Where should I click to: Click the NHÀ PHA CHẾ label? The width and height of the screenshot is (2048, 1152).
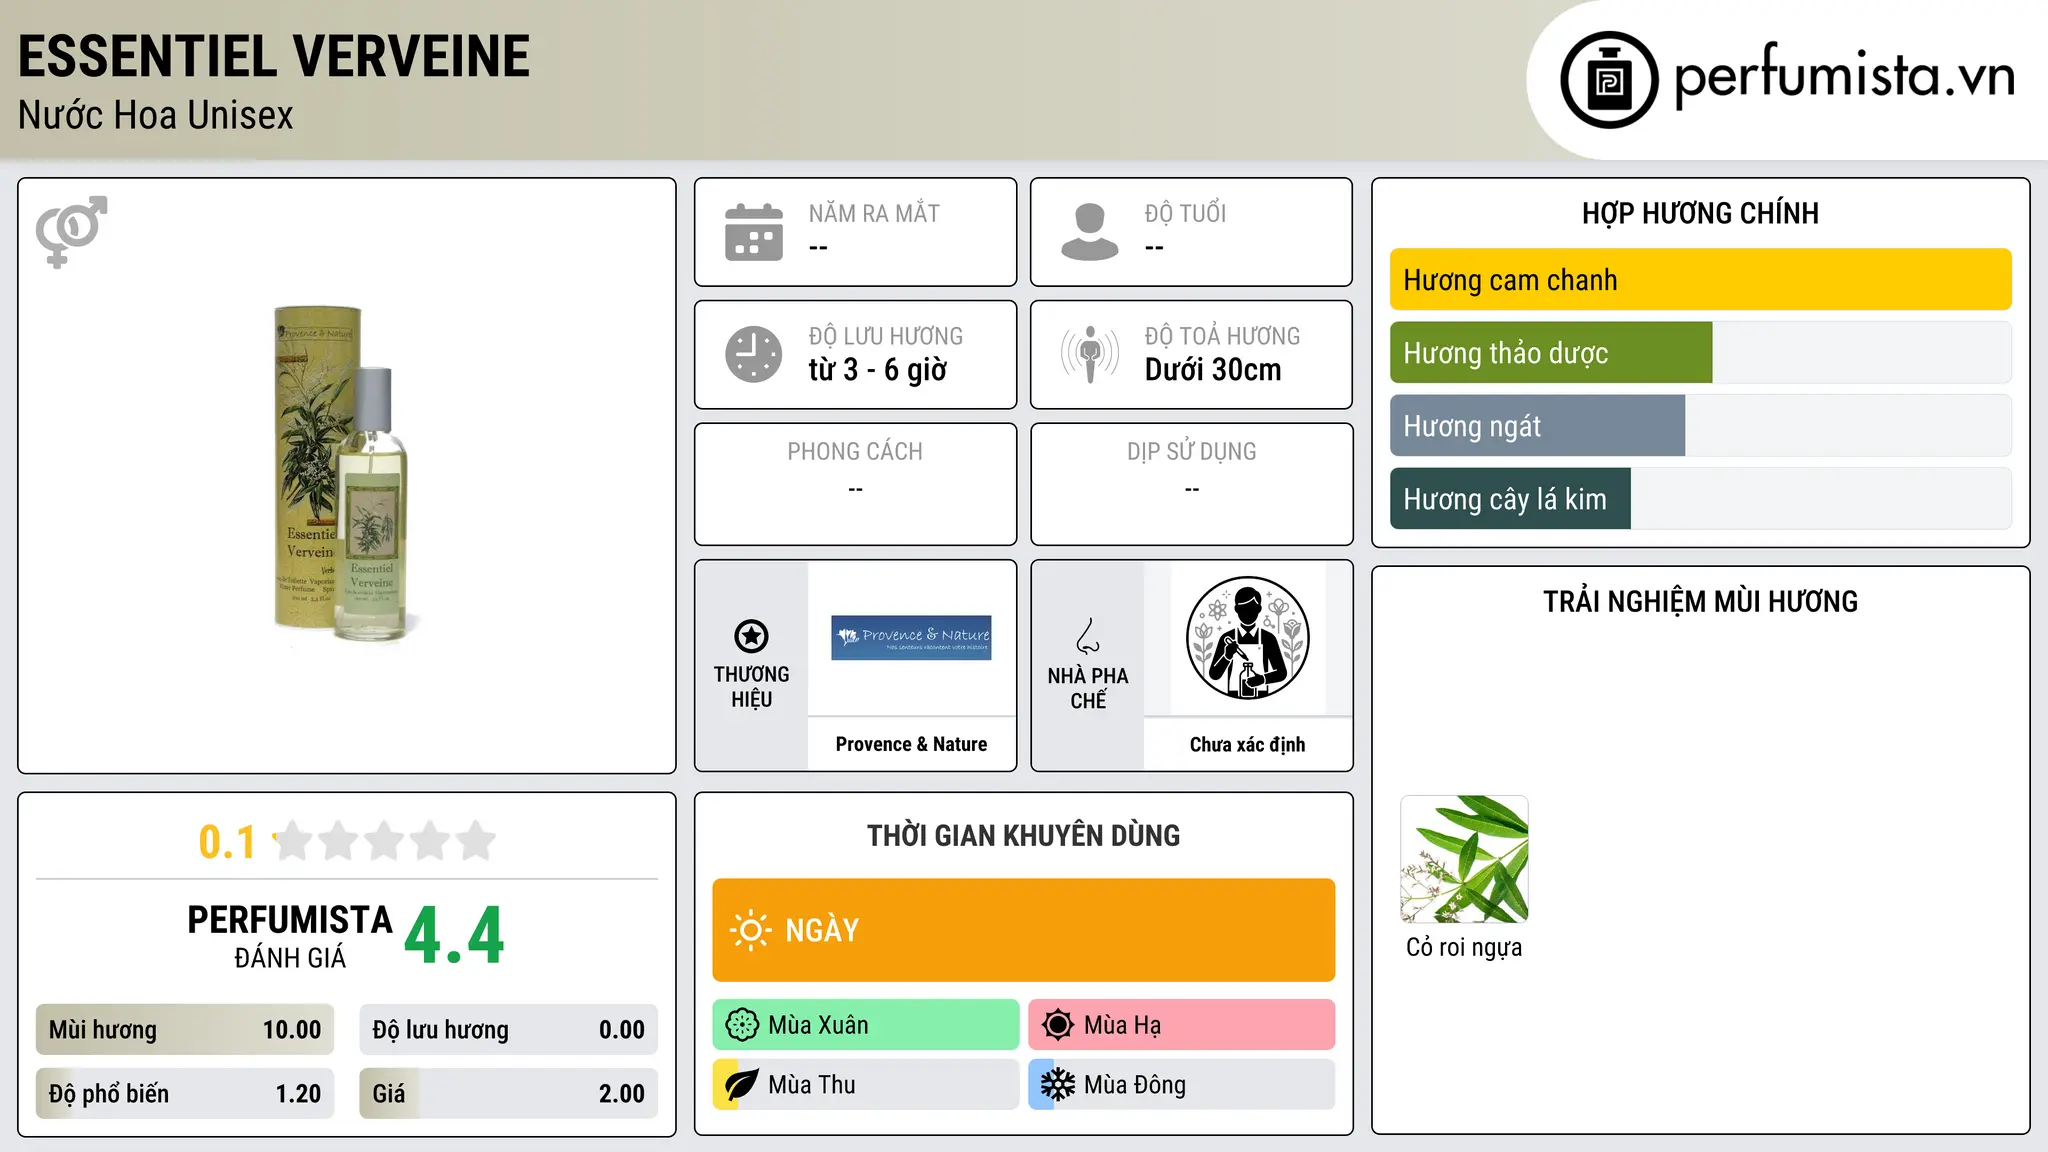tap(1088, 688)
